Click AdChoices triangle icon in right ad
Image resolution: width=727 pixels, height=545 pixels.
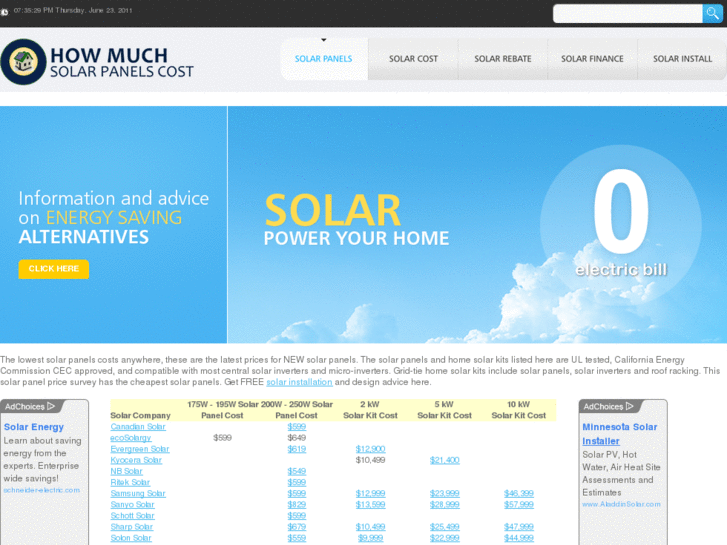630,406
